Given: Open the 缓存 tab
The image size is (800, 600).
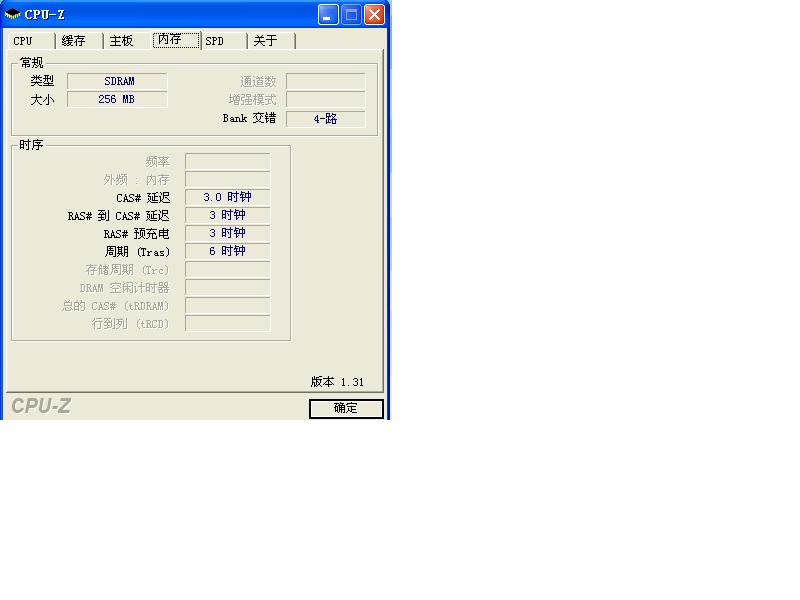Looking at the screenshot, I should tap(78, 41).
